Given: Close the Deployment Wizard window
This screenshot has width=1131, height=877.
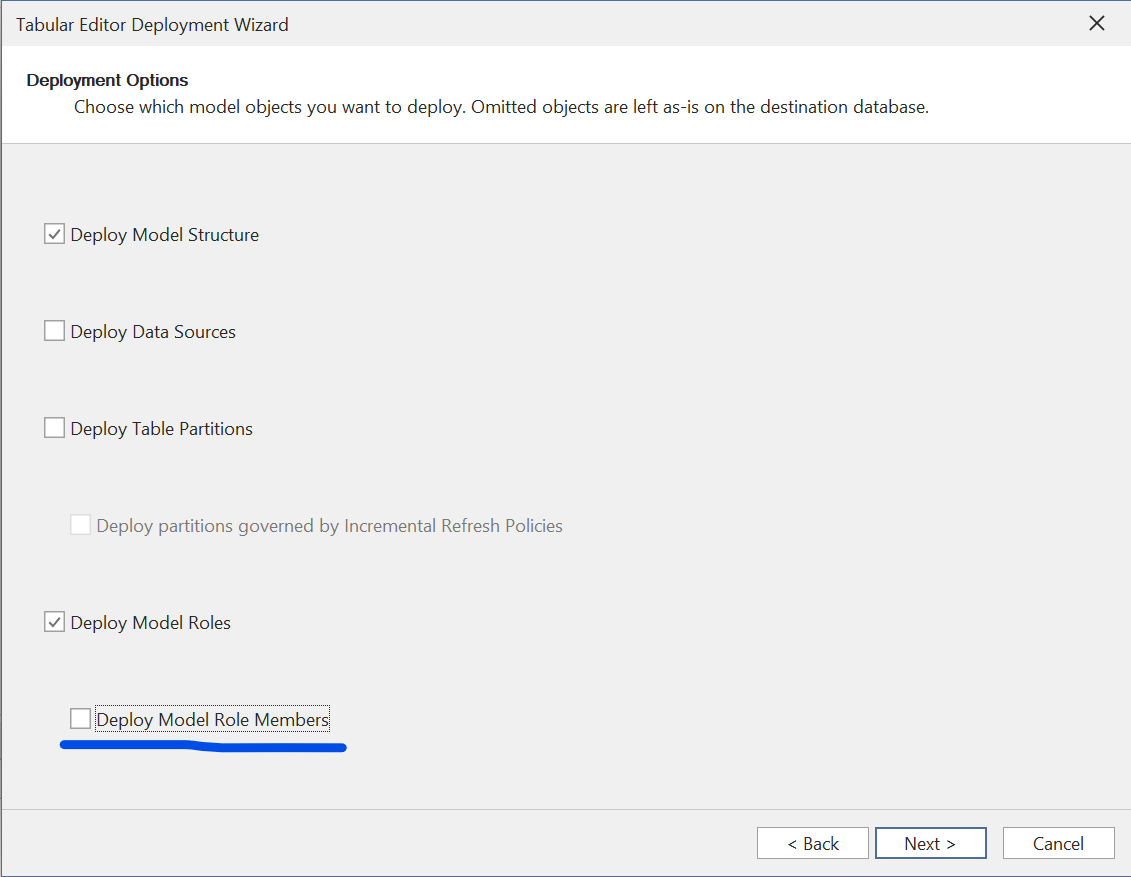Looking at the screenshot, I should coord(1096,22).
